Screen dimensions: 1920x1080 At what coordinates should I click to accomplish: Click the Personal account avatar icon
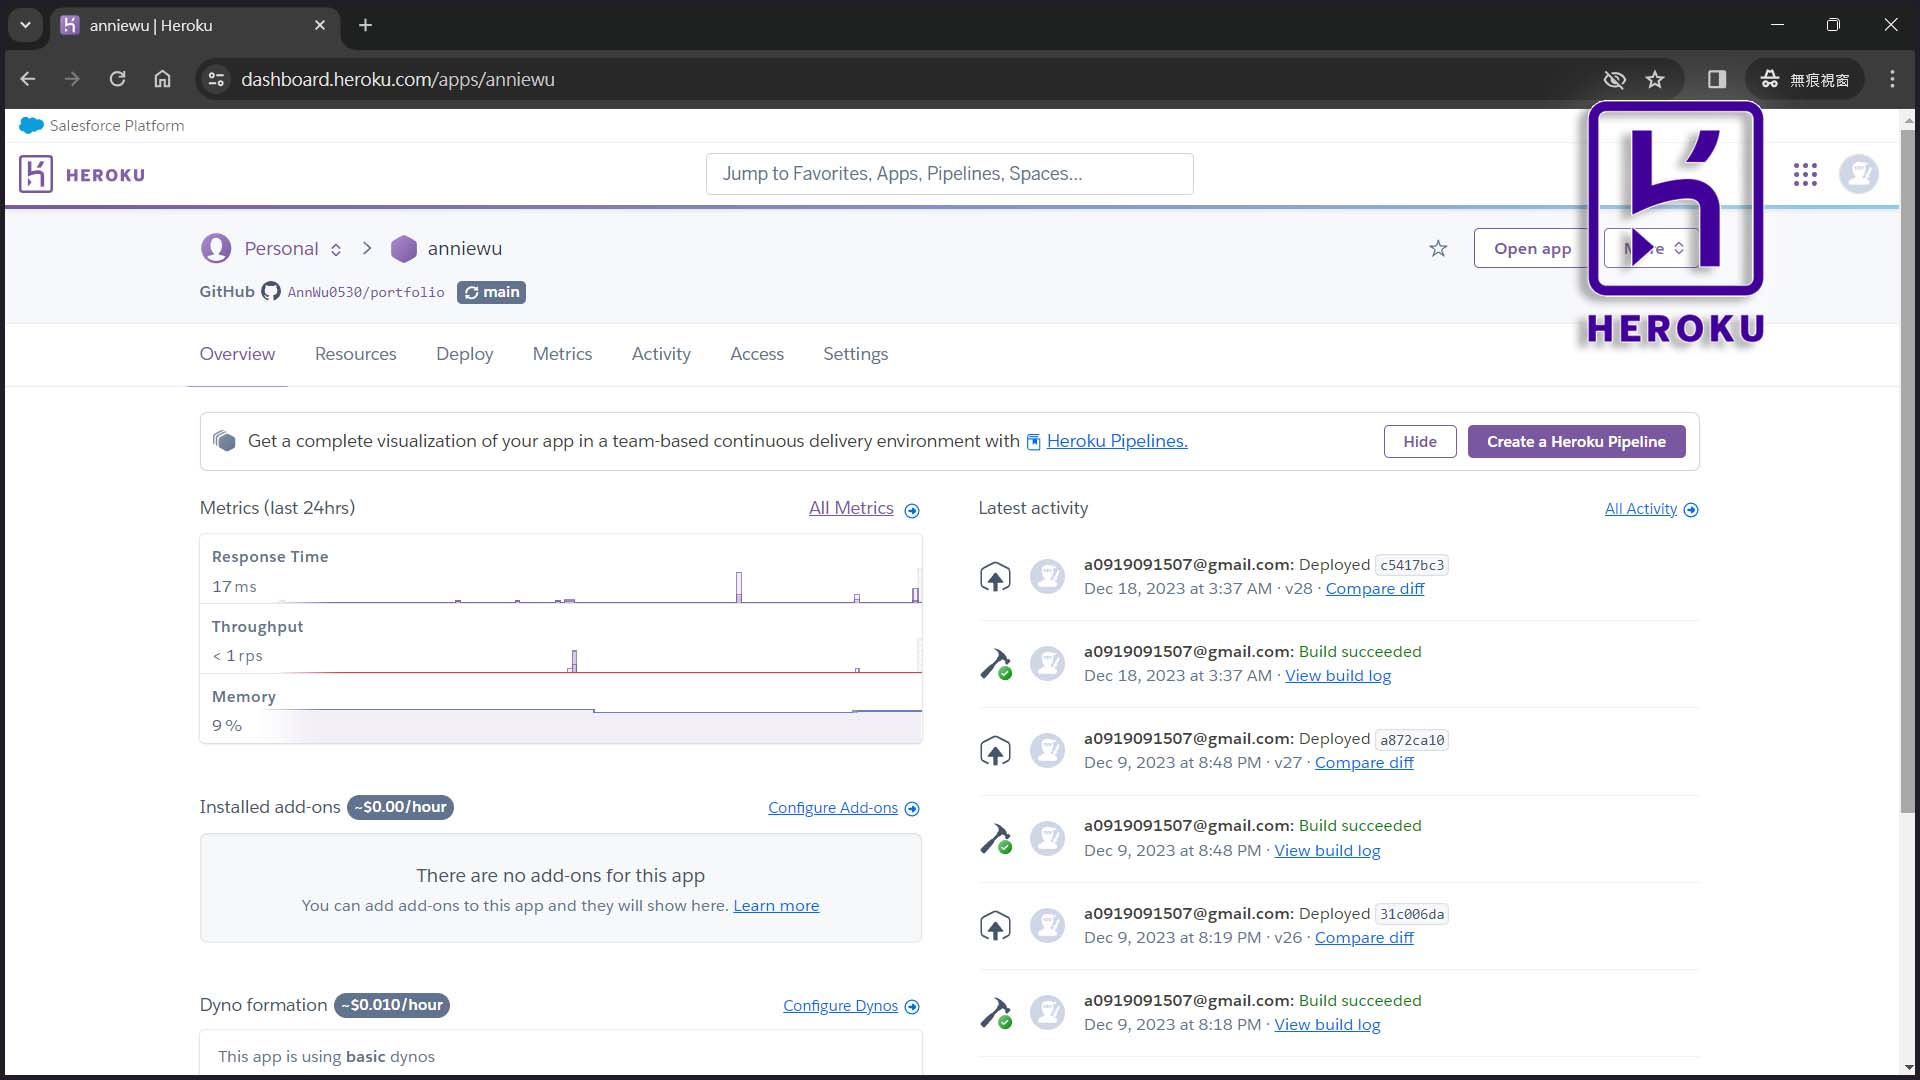coord(216,248)
